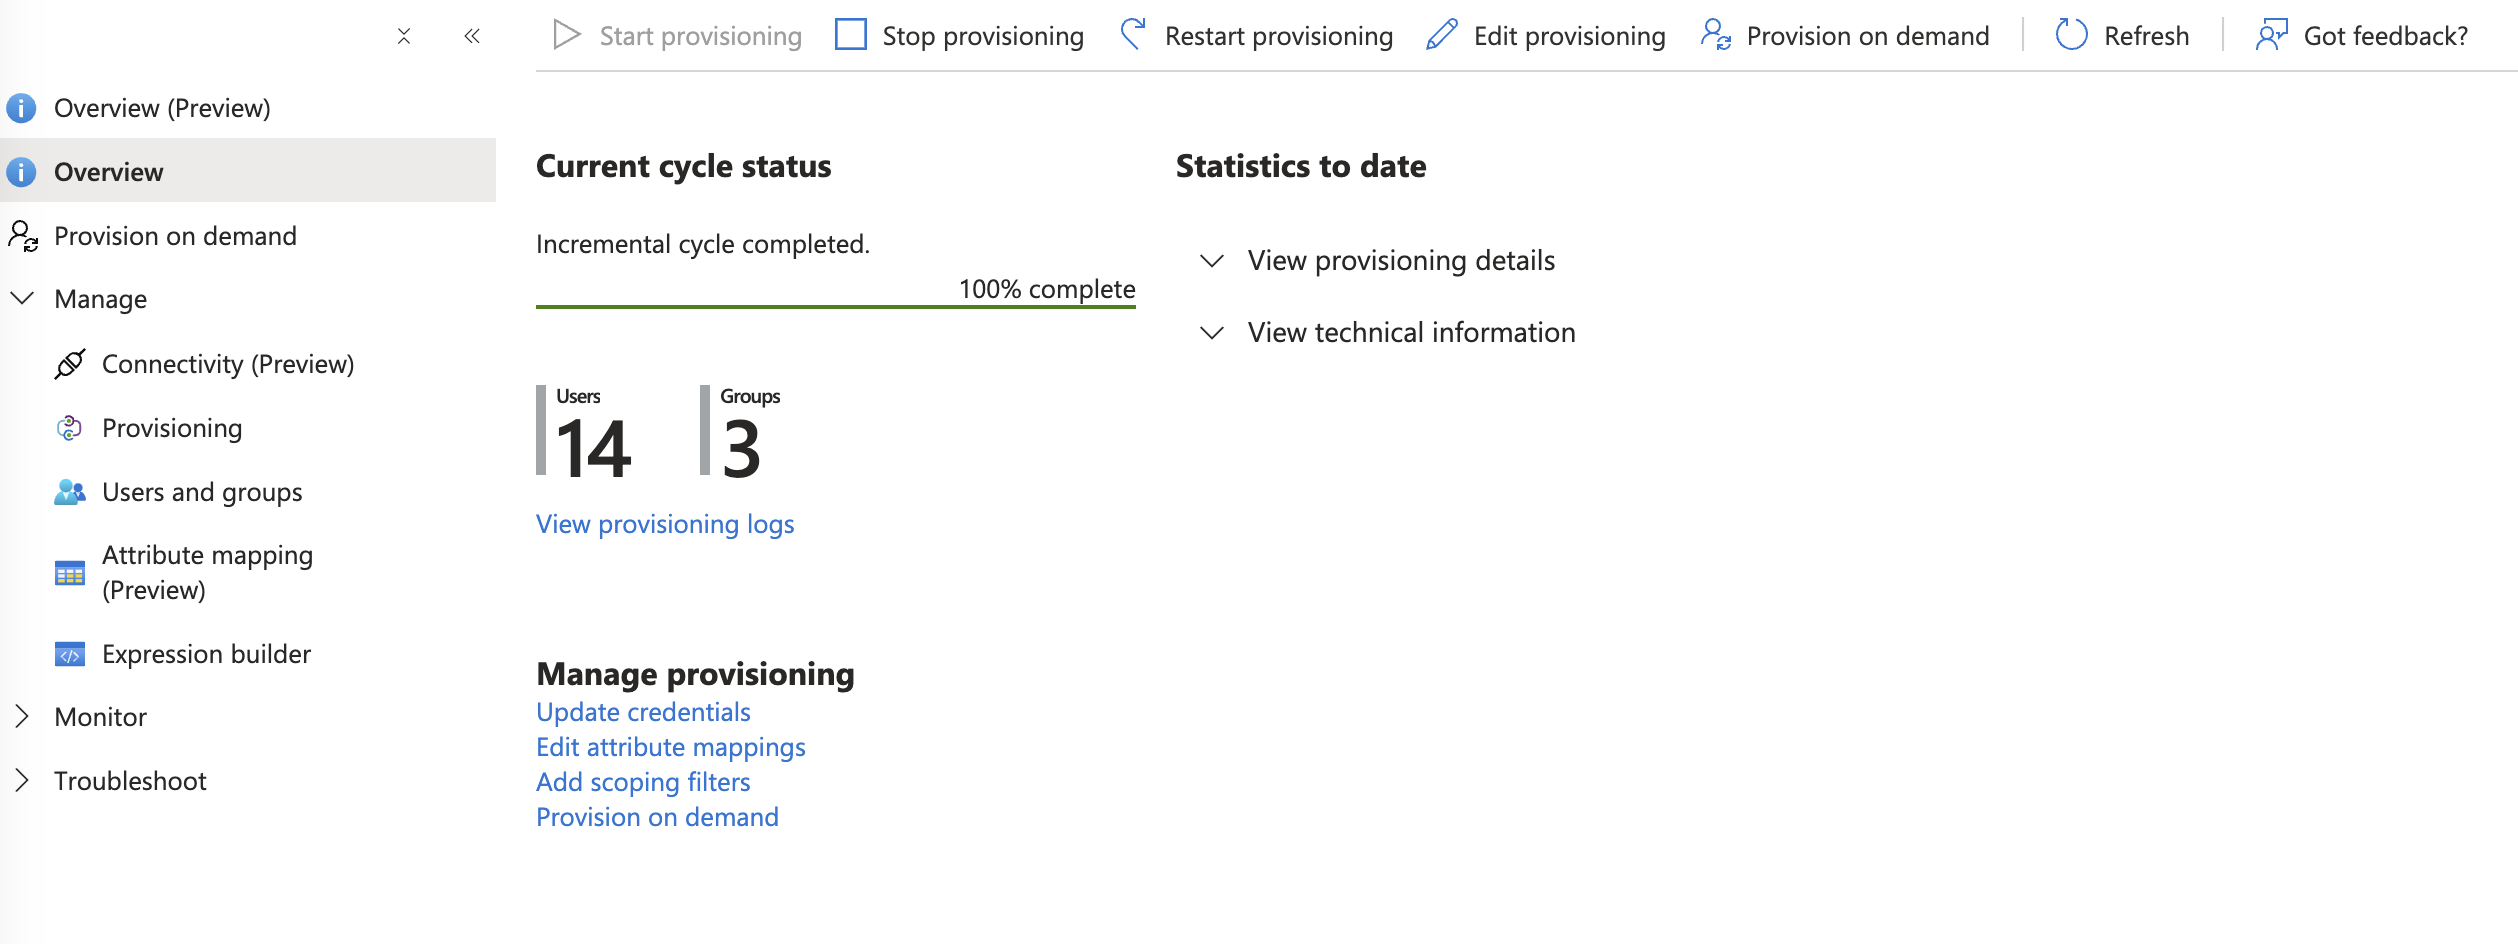Viewport: 2518px width, 944px height.
Task: Open the Users and groups section
Action: click(200, 491)
